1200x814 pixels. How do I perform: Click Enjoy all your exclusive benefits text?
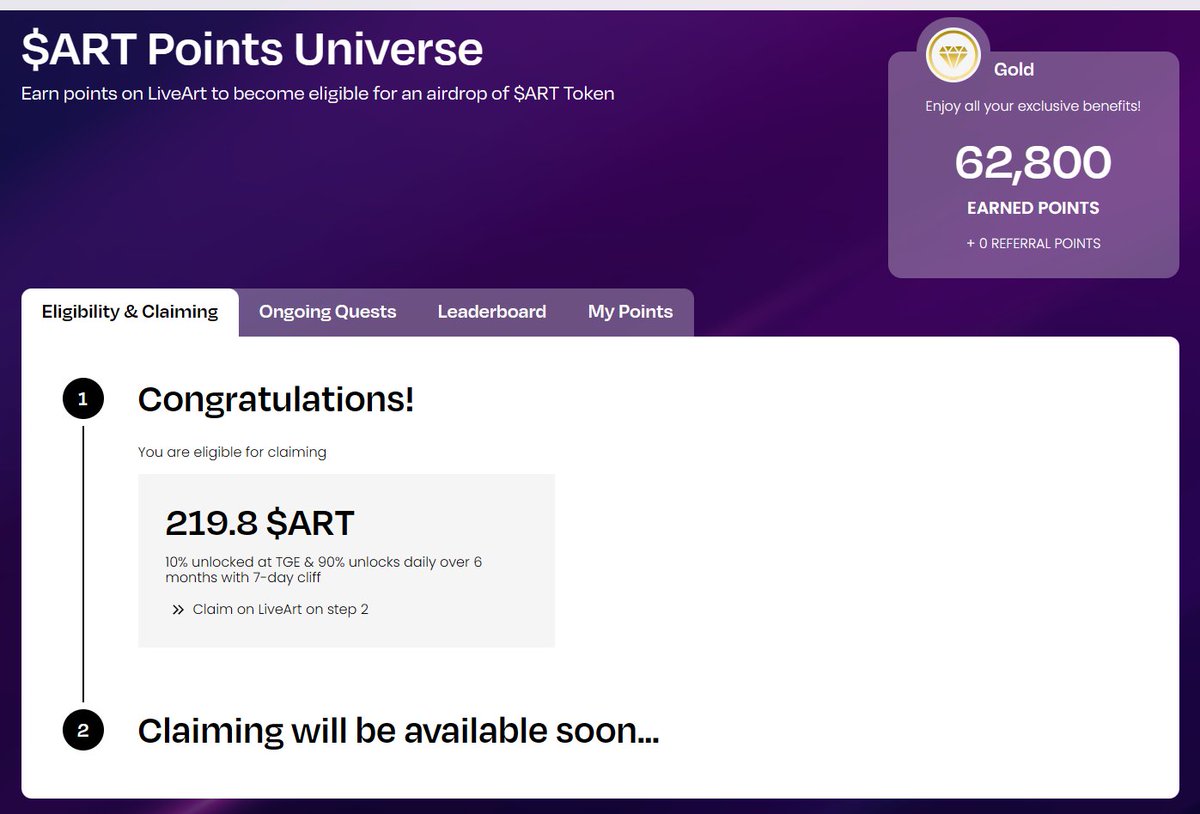1033,106
